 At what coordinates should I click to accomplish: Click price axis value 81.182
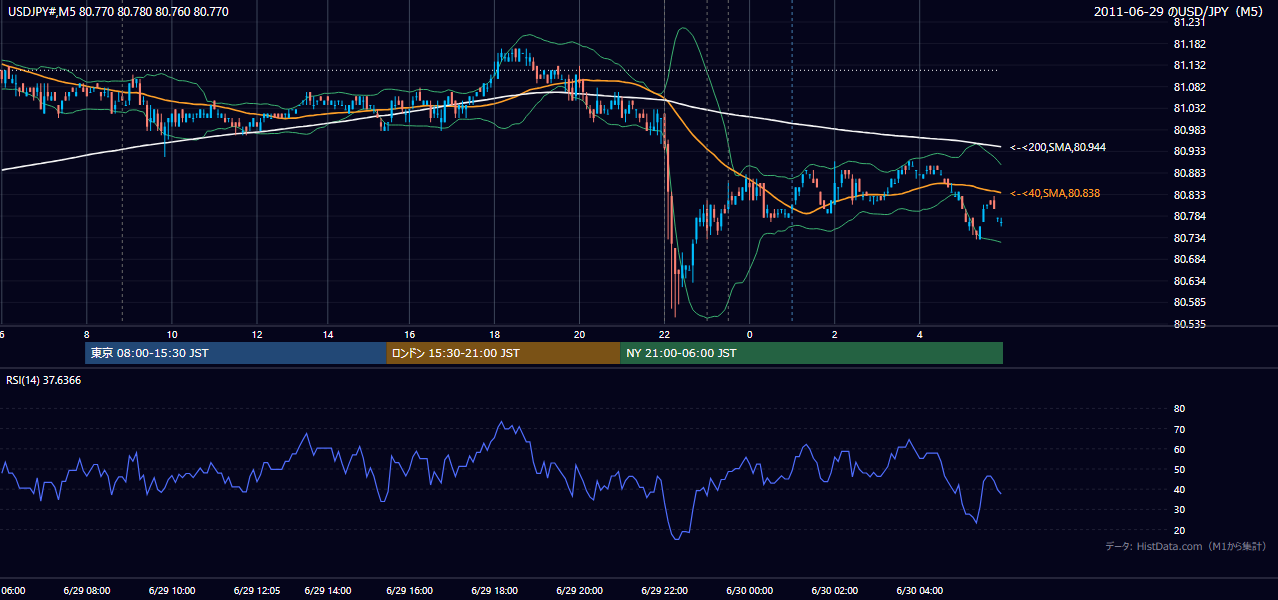tap(1189, 44)
